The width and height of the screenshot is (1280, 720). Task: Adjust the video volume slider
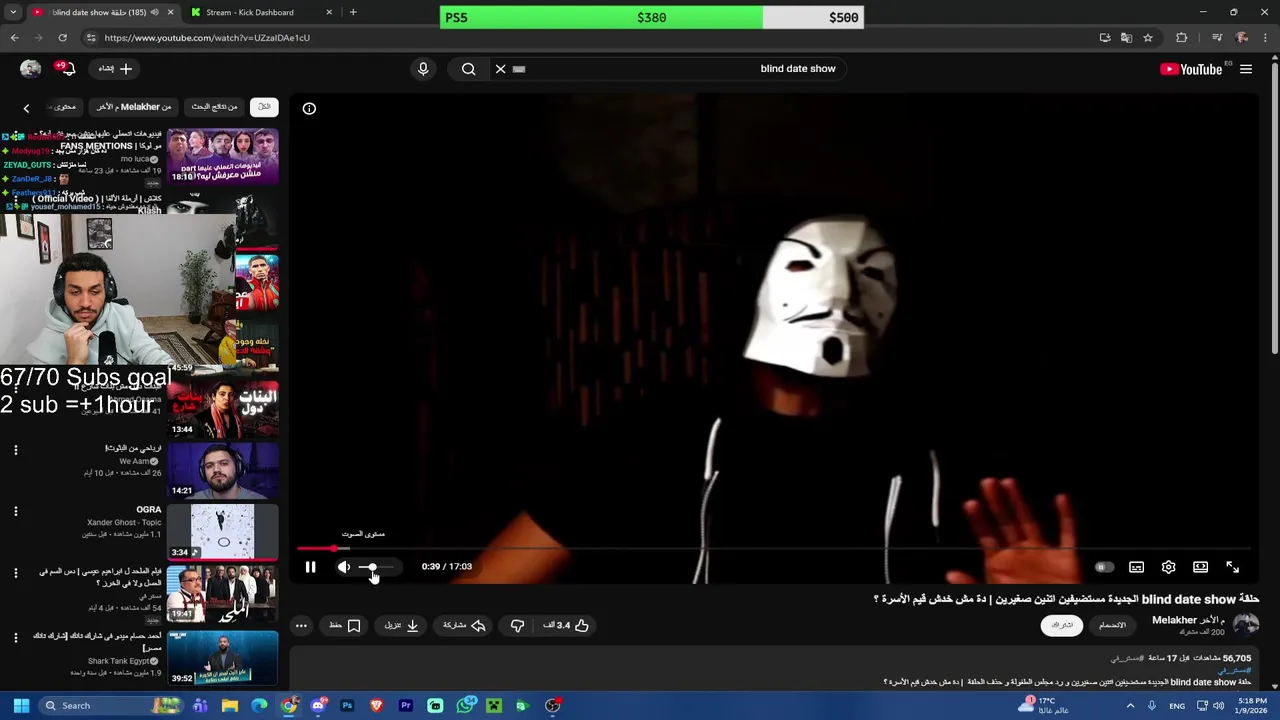[x=378, y=567]
